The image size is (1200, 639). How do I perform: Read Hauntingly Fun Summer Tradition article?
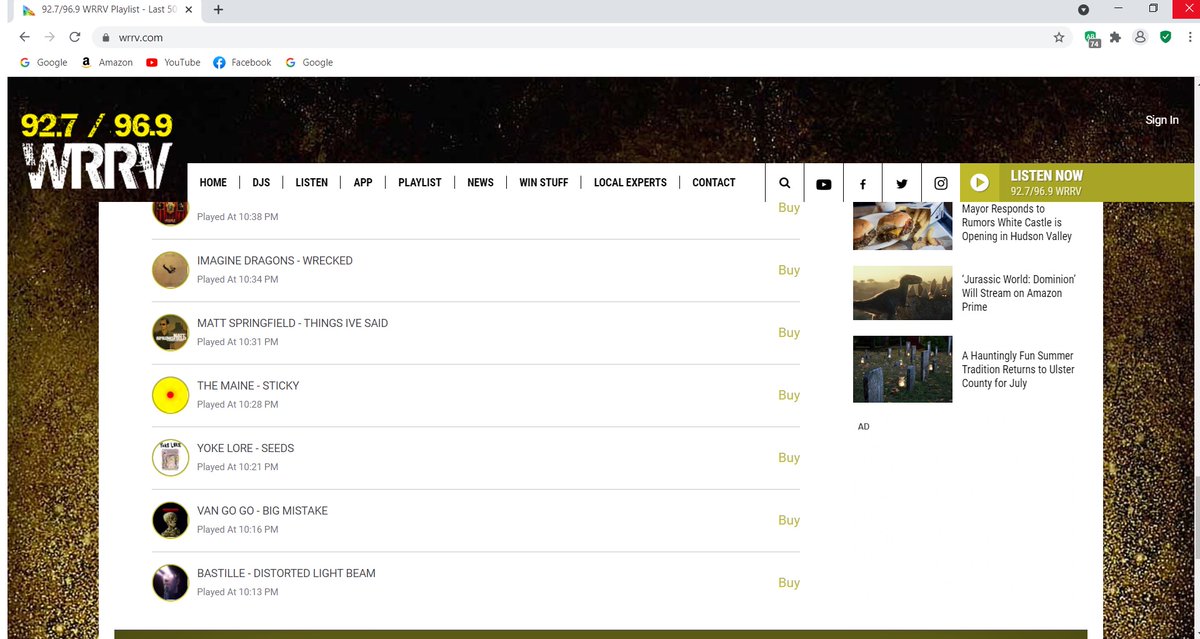pyautogui.click(x=1017, y=369)
